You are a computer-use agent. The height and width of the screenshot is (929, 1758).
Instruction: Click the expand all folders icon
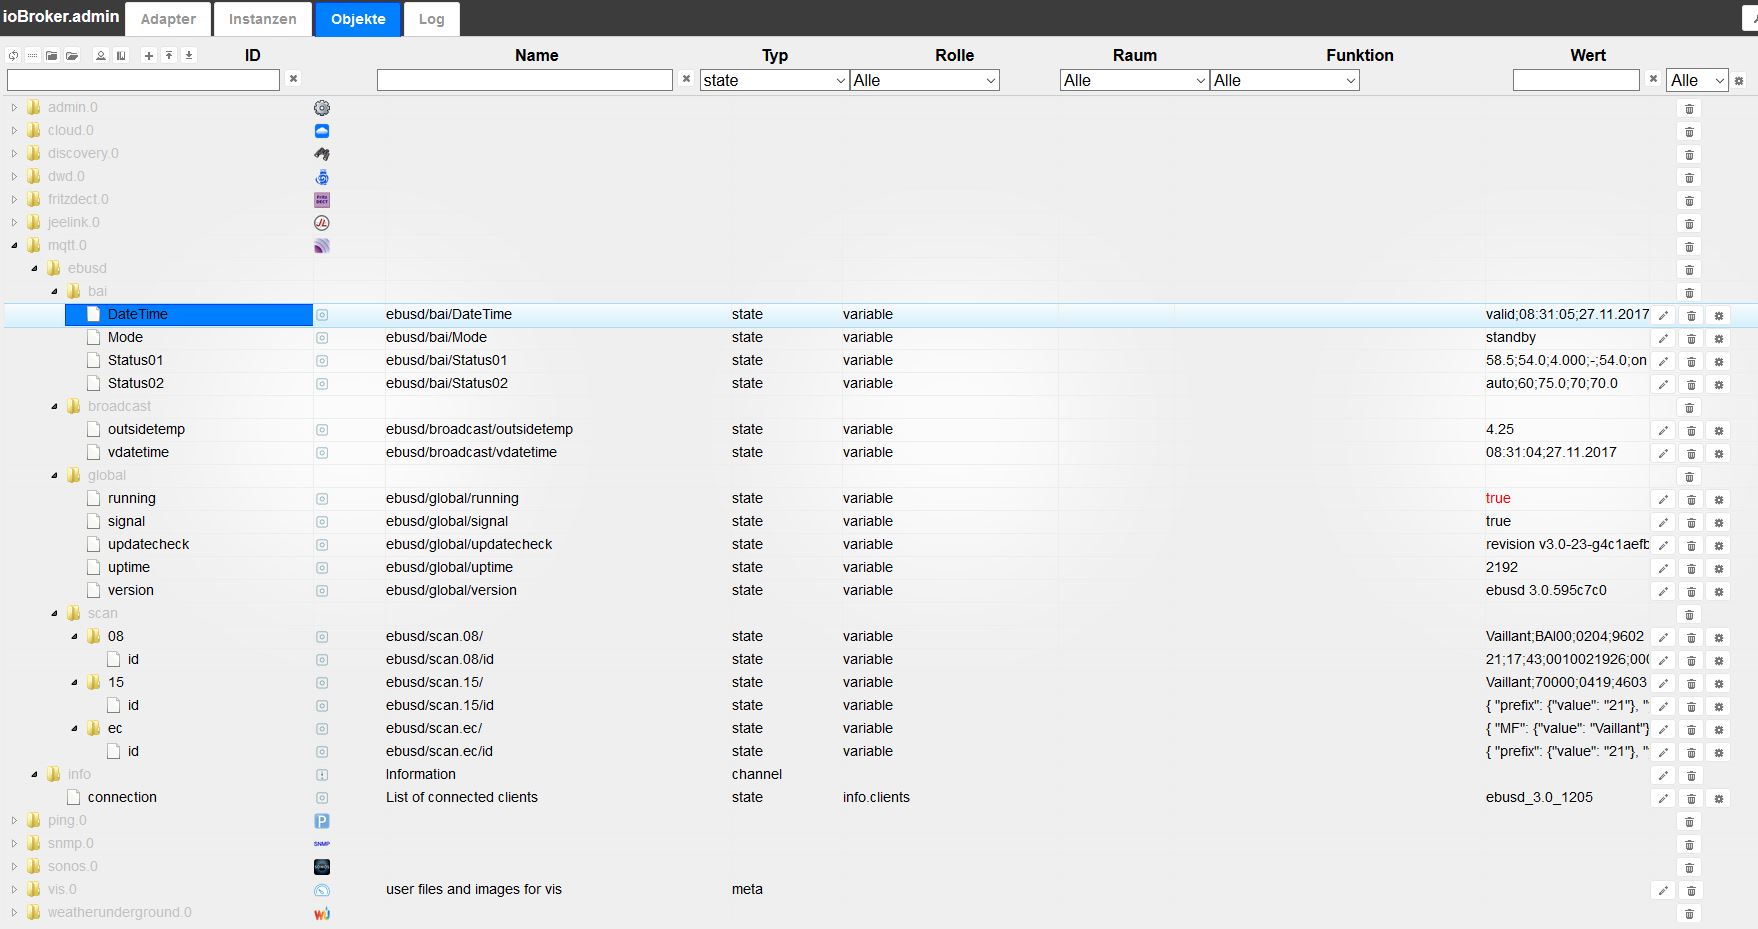coord(72,56)
